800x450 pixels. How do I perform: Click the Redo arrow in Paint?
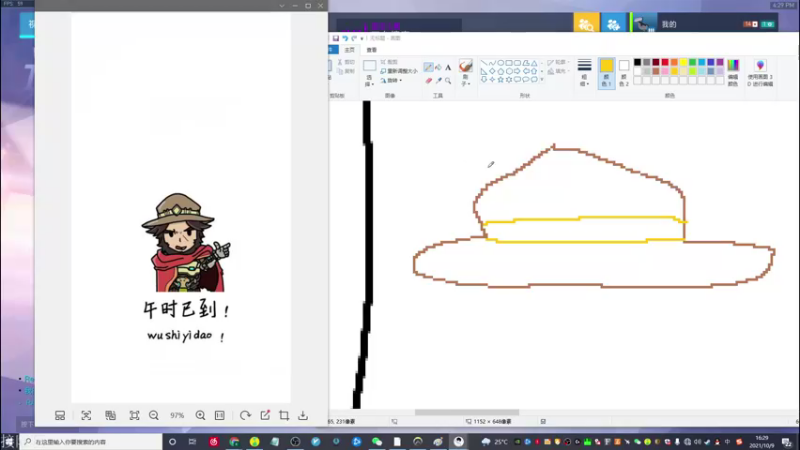(354, 38)
